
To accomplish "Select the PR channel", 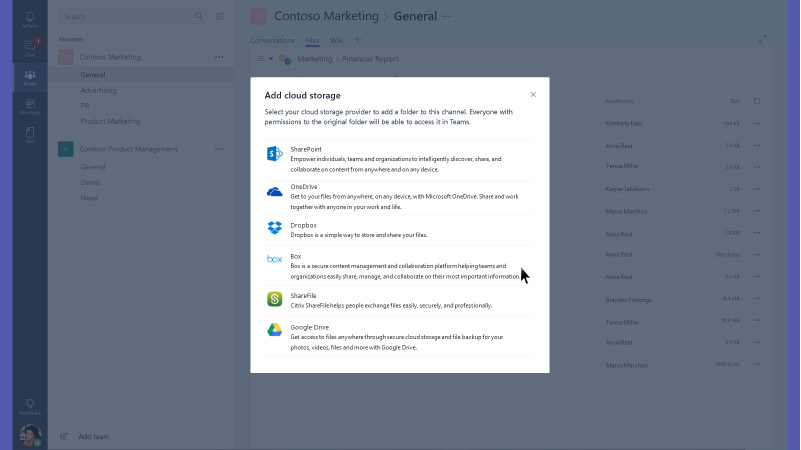I will point(85,106).
